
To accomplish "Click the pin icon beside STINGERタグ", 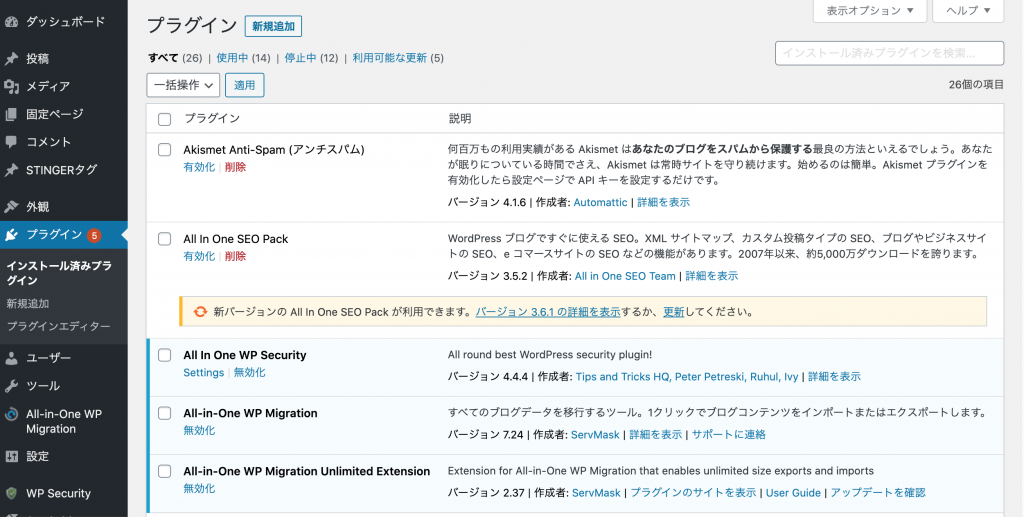I will (11, 170).
